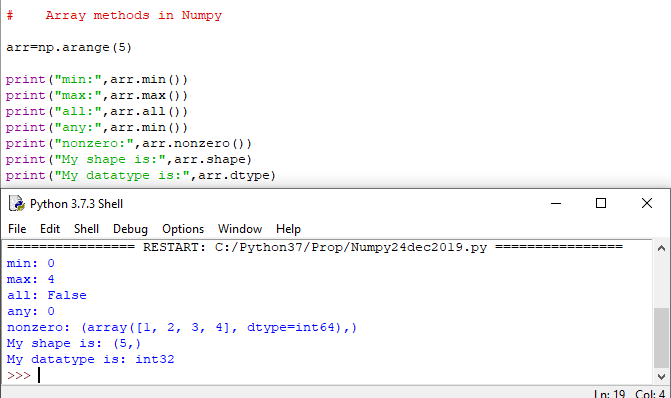Open the Shell menu
Viewport: 671px width, 398px height.
click(86, 229)
